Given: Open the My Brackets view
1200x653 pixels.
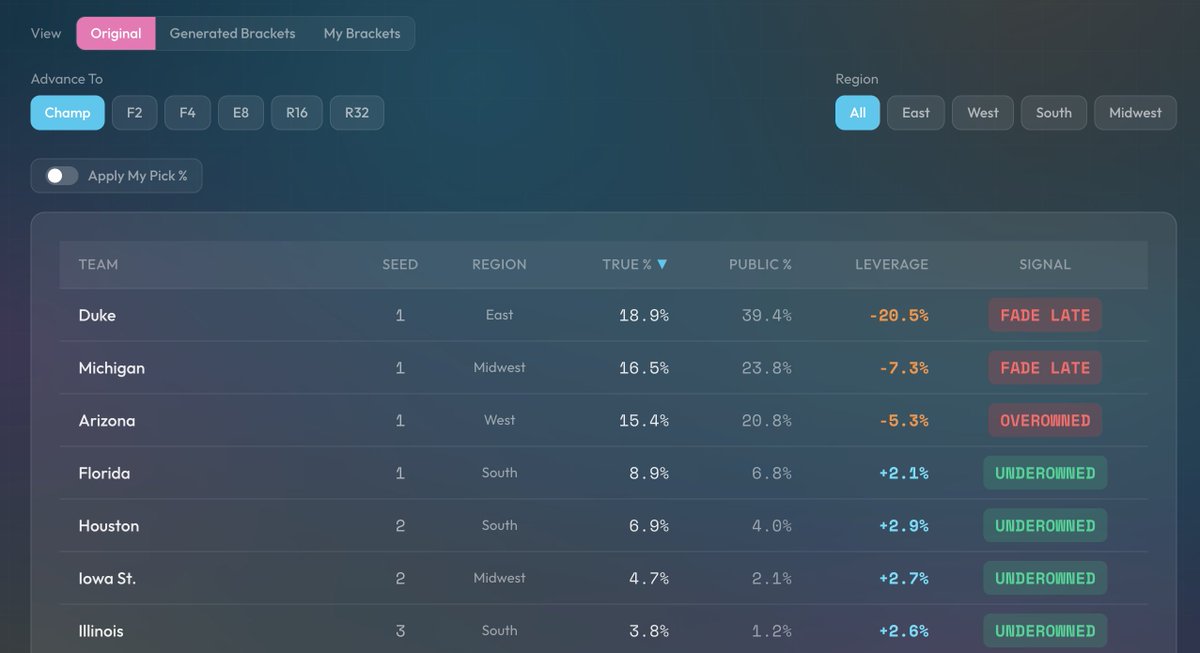Looking at the screenshot, I should (x=362, y=33).
